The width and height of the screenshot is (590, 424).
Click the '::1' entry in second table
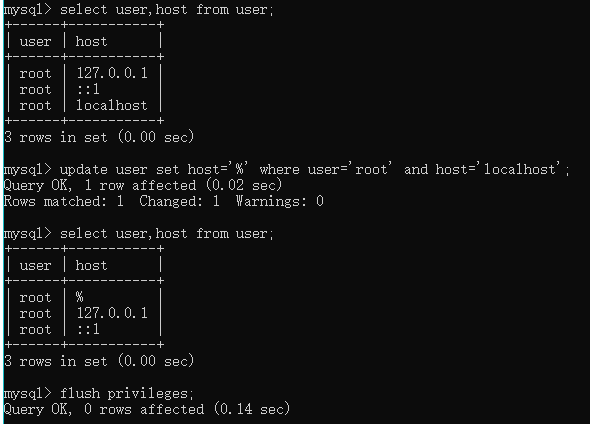(88, 330)
